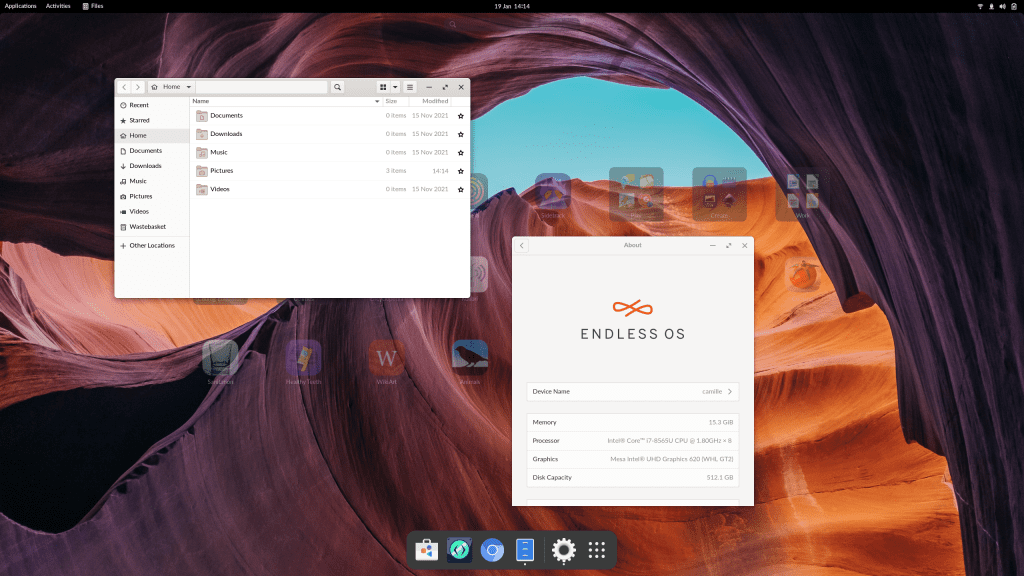Click the Wi-Fi icon in top bar

pyautogui.click(x=980, y=6)
